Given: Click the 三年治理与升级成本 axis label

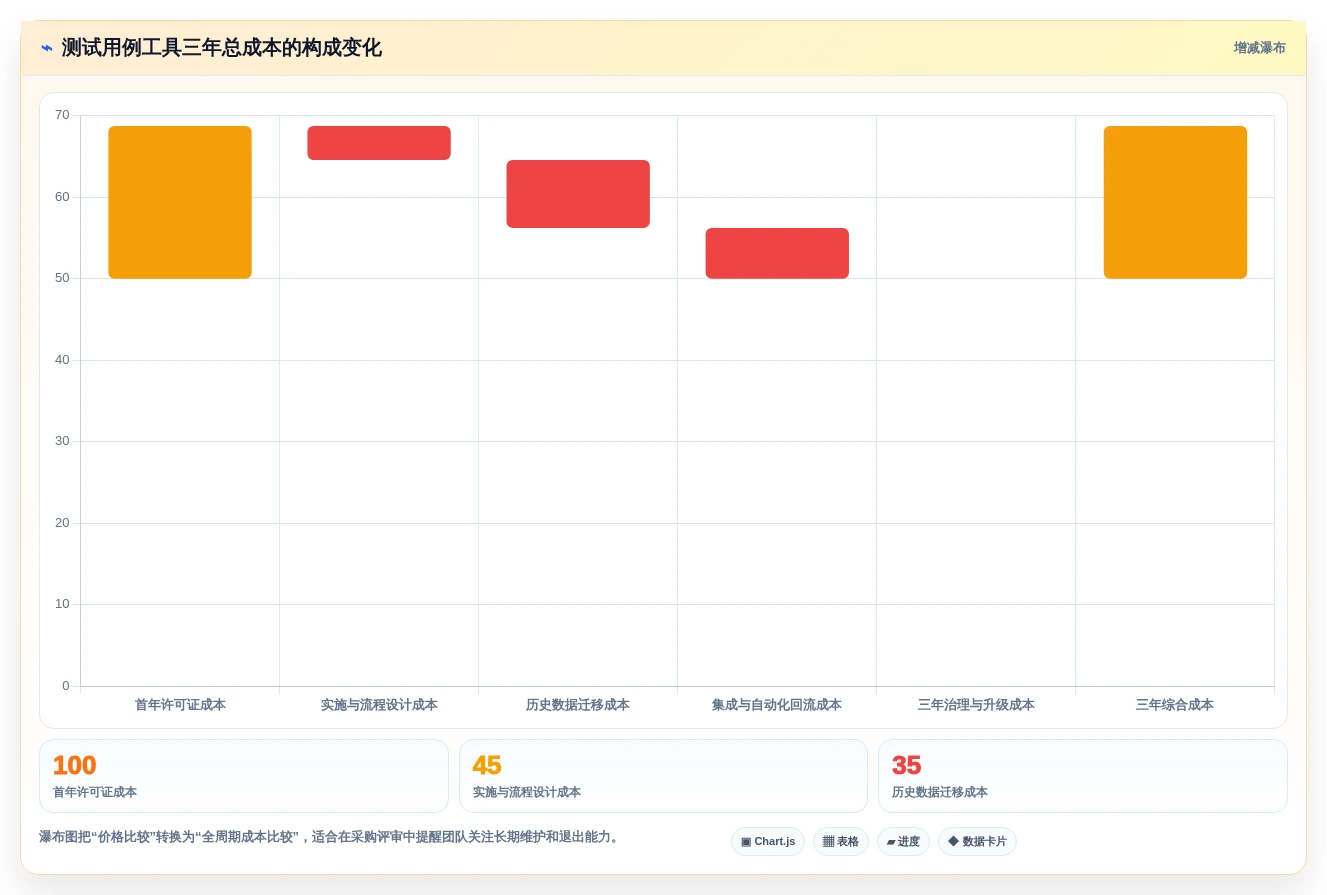Looking at the screenshot, I should pos(976,705).
